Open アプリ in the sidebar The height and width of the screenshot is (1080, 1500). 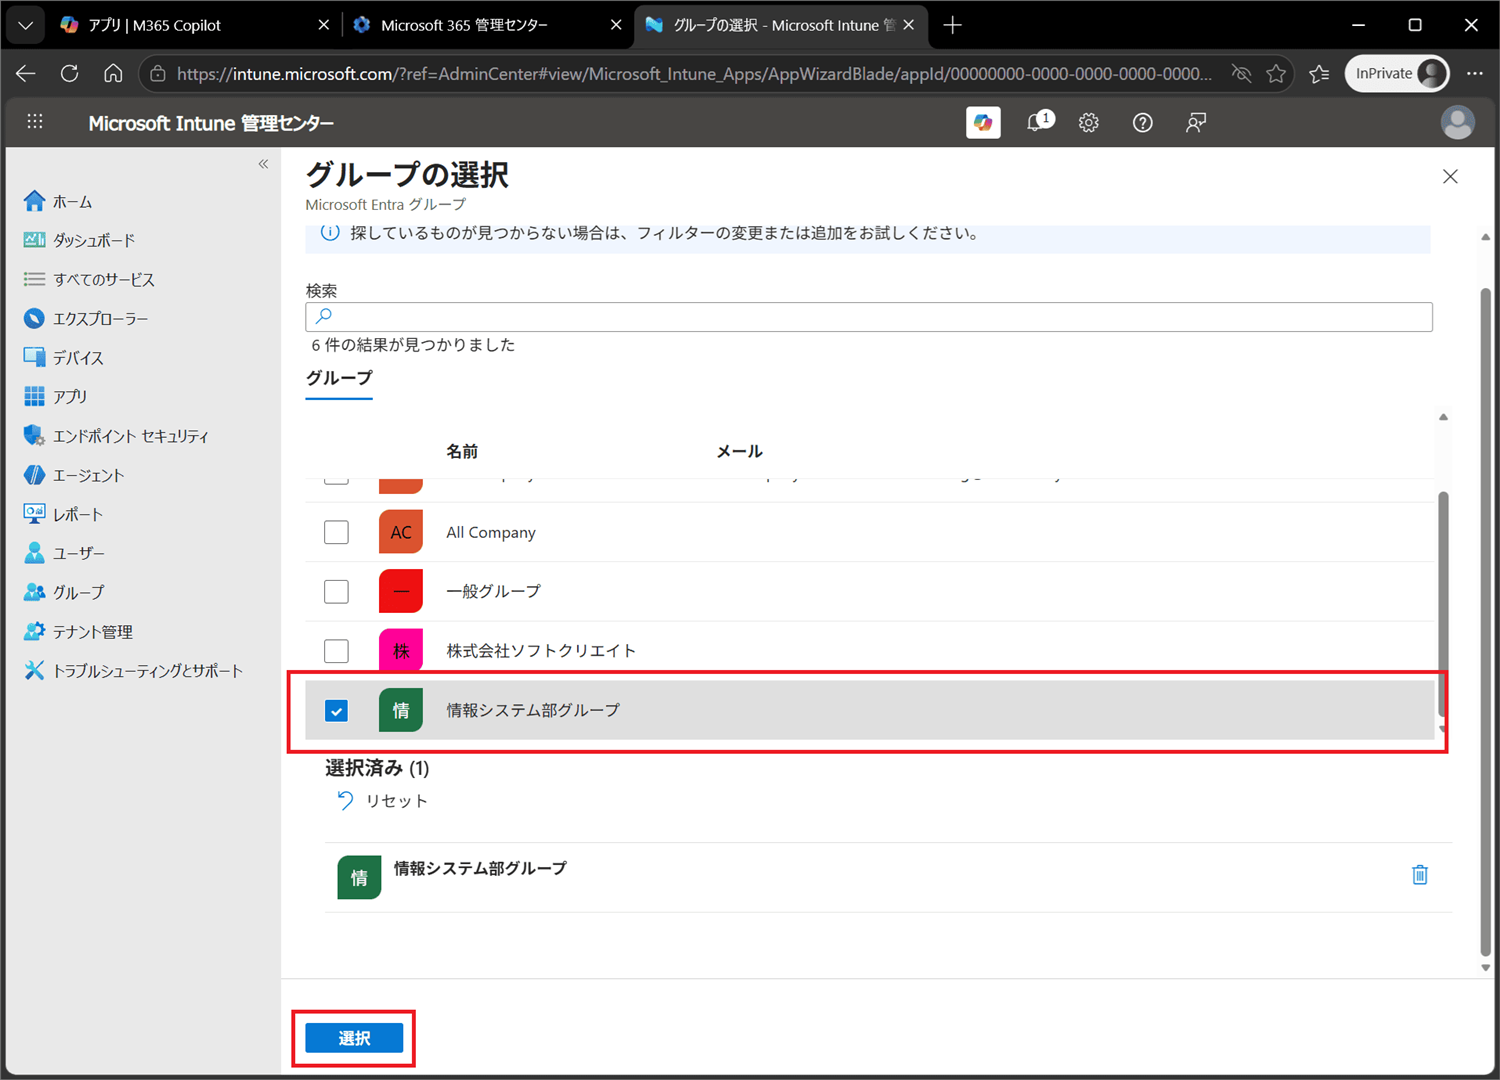click(69, 396)
